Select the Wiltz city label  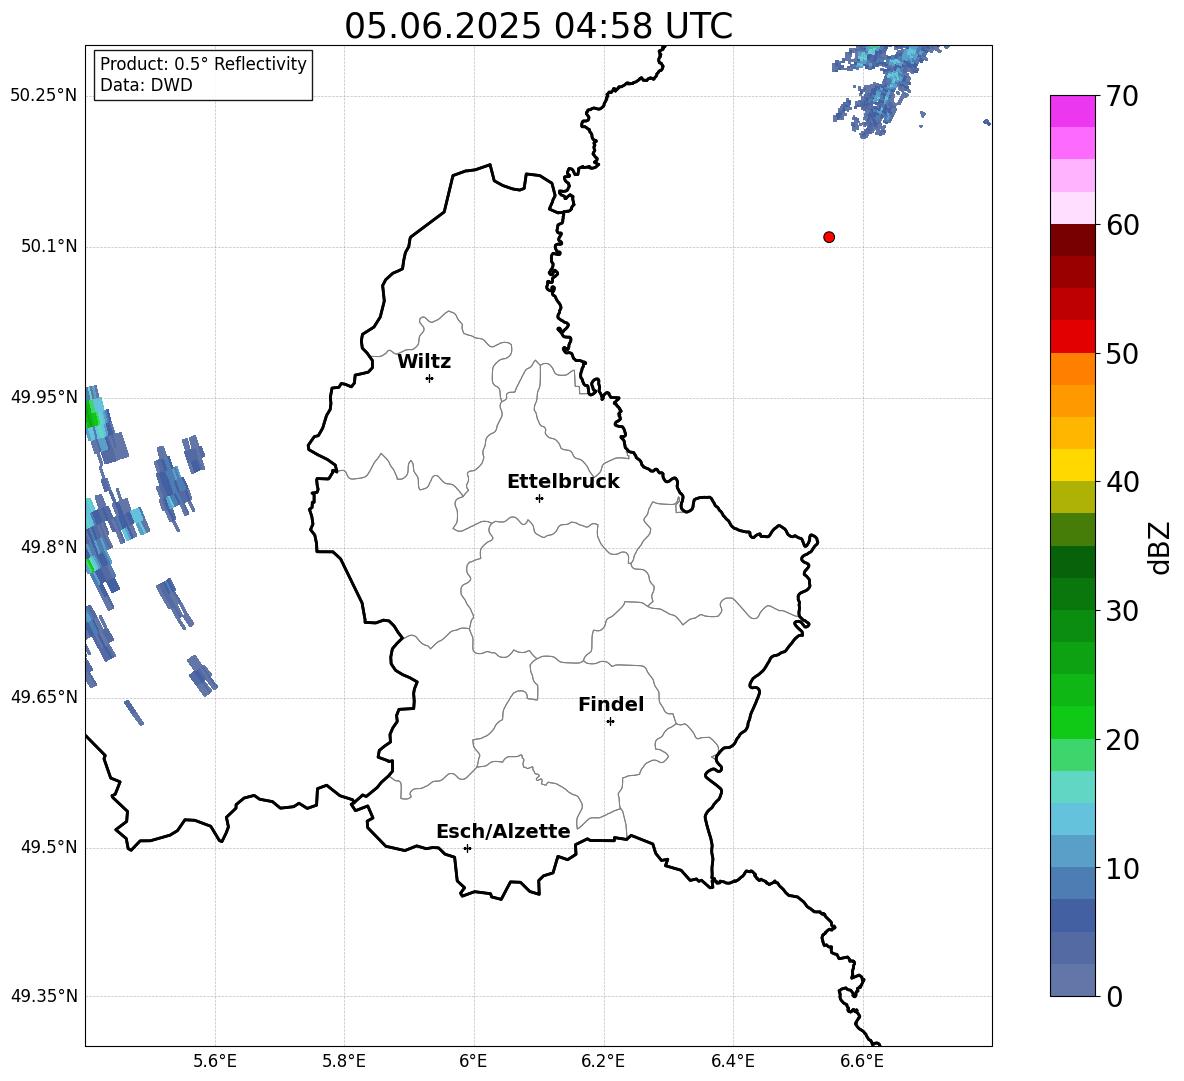(424, 362)
